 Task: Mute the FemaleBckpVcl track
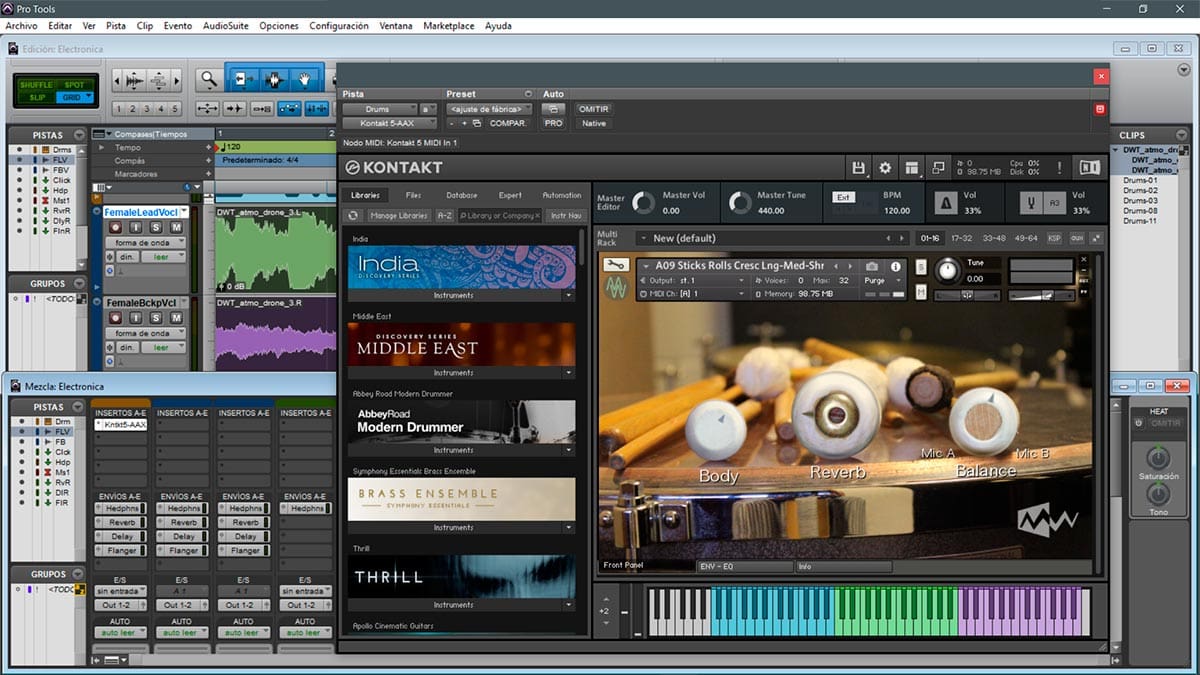(176, 318)
